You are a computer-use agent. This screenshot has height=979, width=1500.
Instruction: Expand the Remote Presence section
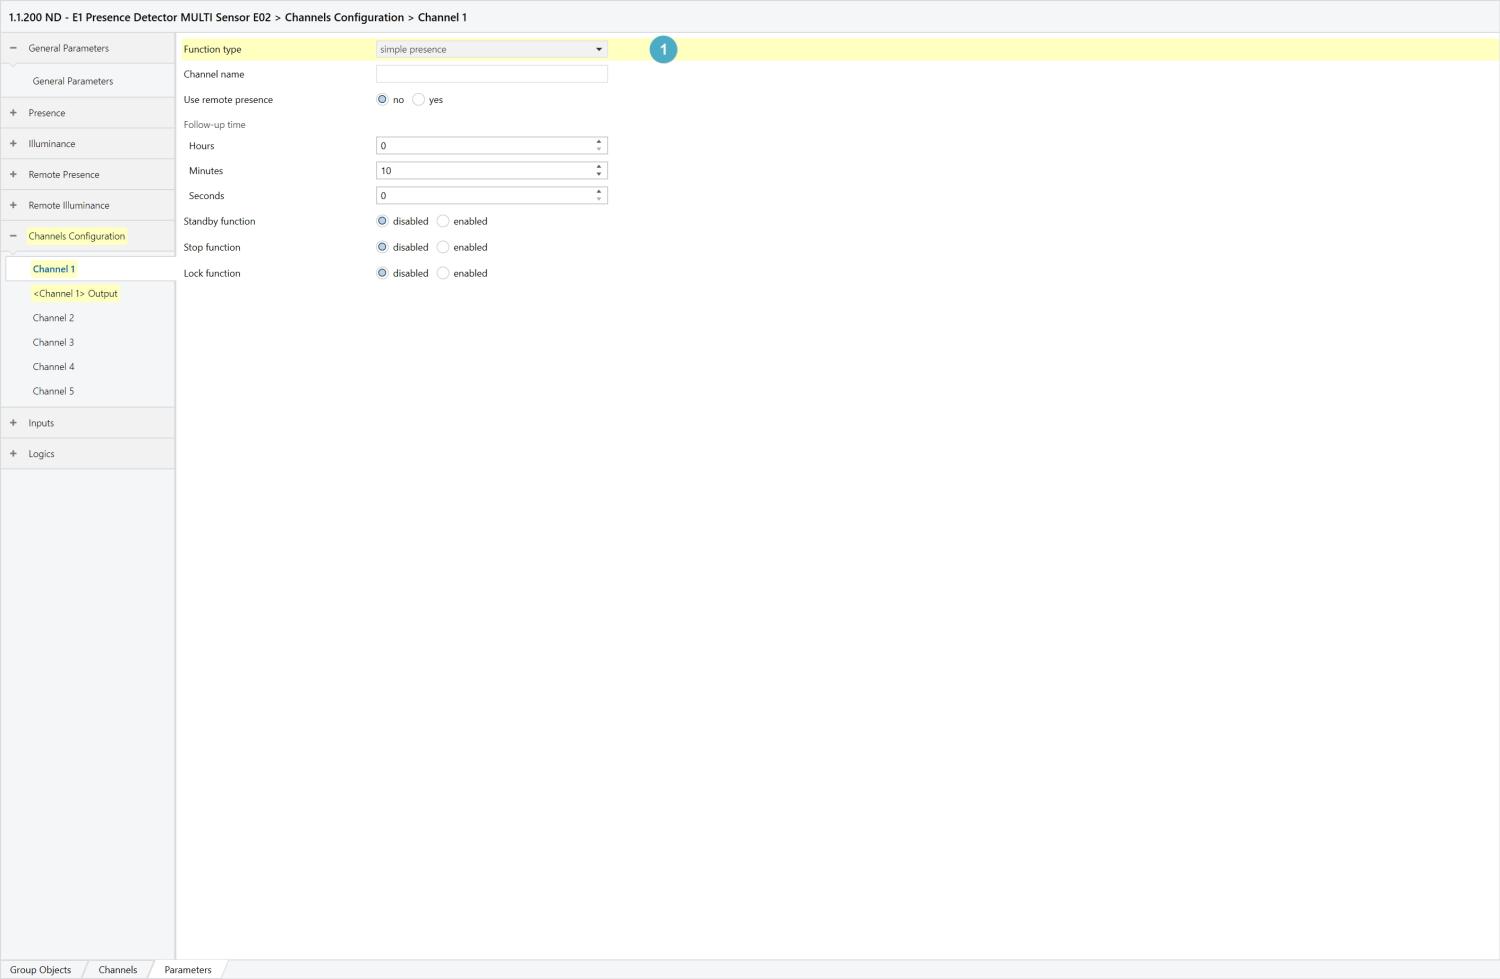point(13,175)
